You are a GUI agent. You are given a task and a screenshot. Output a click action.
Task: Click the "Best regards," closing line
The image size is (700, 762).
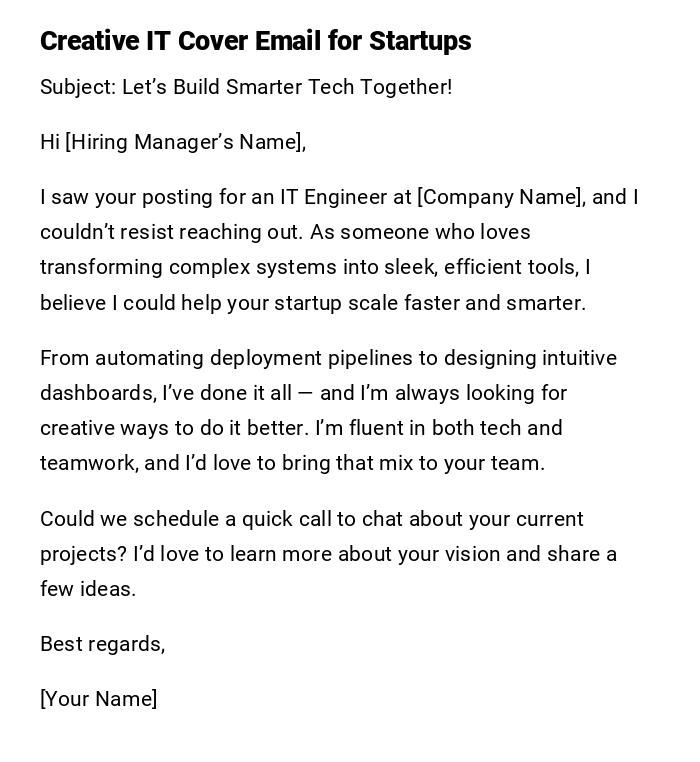[102, 644]
